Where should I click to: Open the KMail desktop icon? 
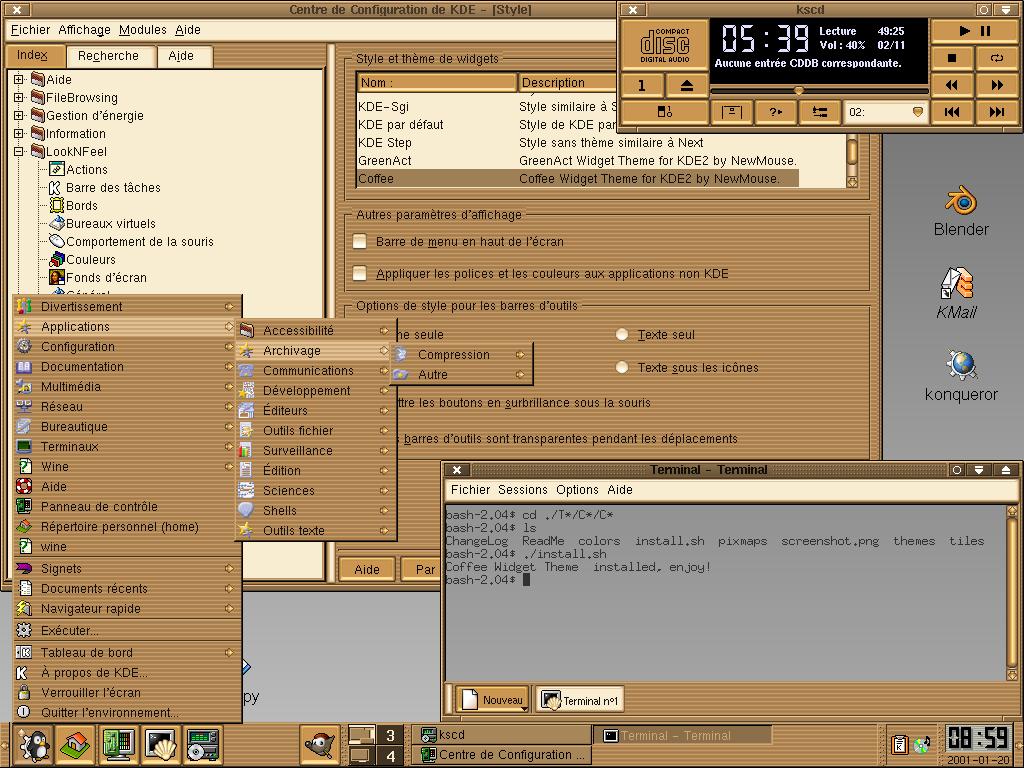(x=957, y=293)
